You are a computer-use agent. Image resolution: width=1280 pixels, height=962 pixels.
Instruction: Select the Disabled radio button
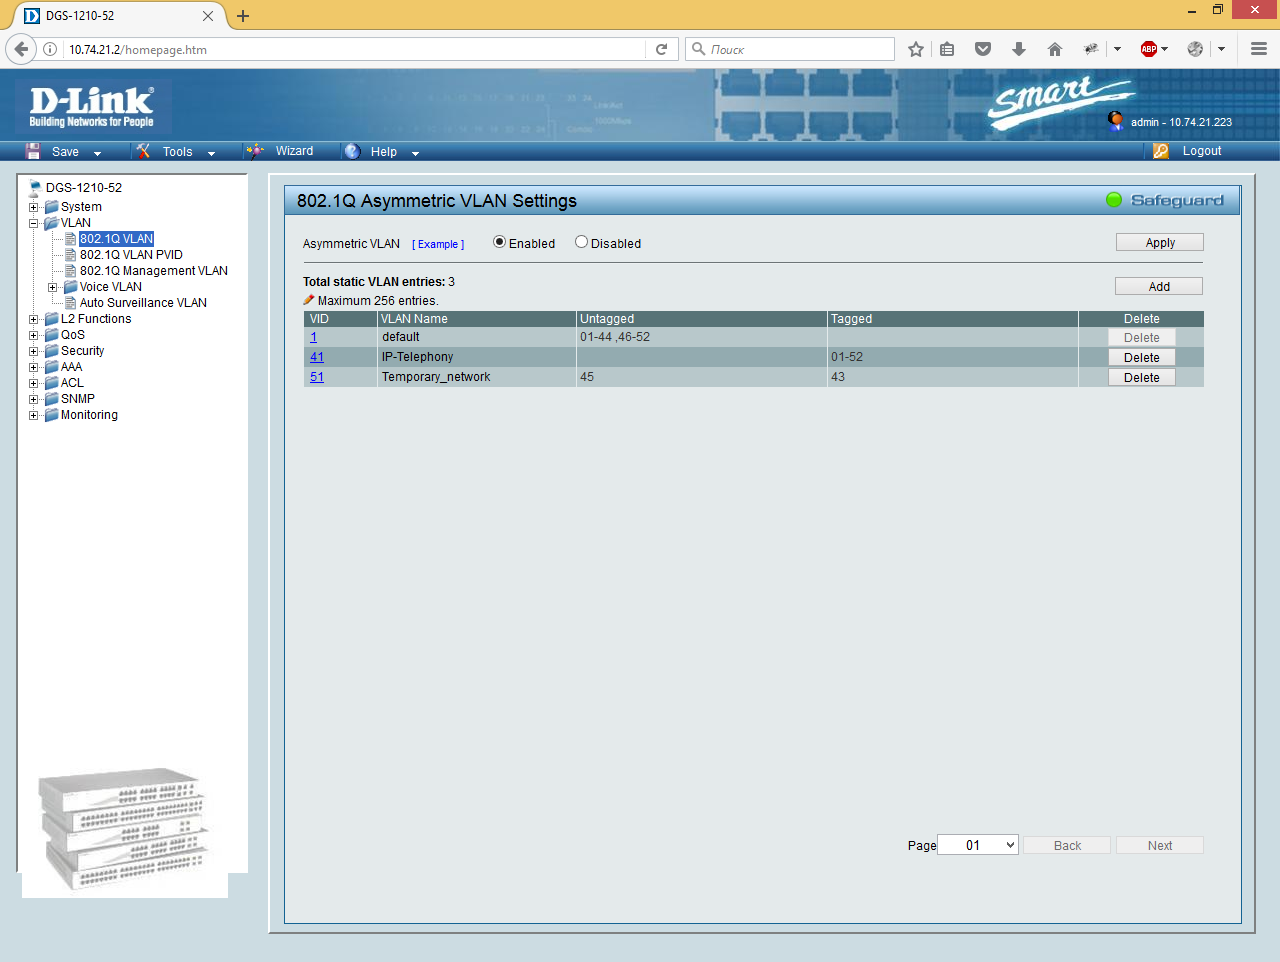[x=581, y=242]
